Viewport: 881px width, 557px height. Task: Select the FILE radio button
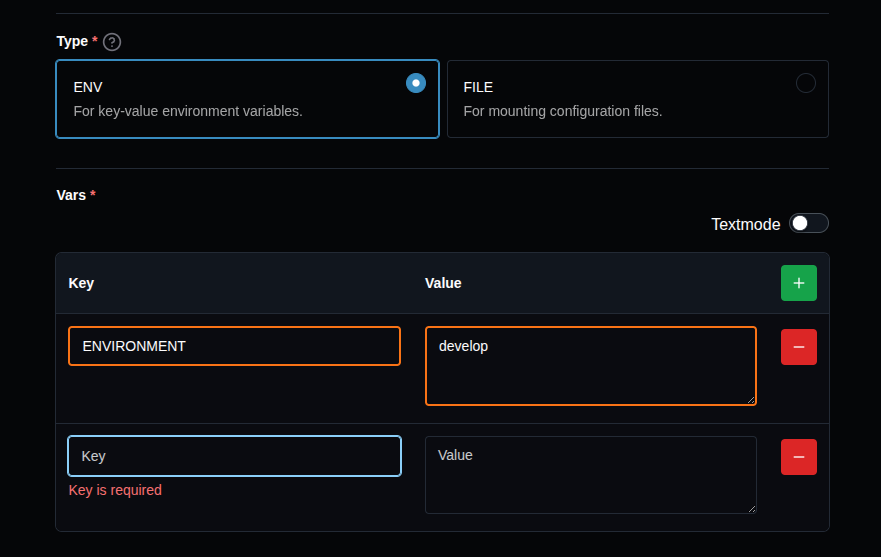pyautogui.click(x=805, y=83)
